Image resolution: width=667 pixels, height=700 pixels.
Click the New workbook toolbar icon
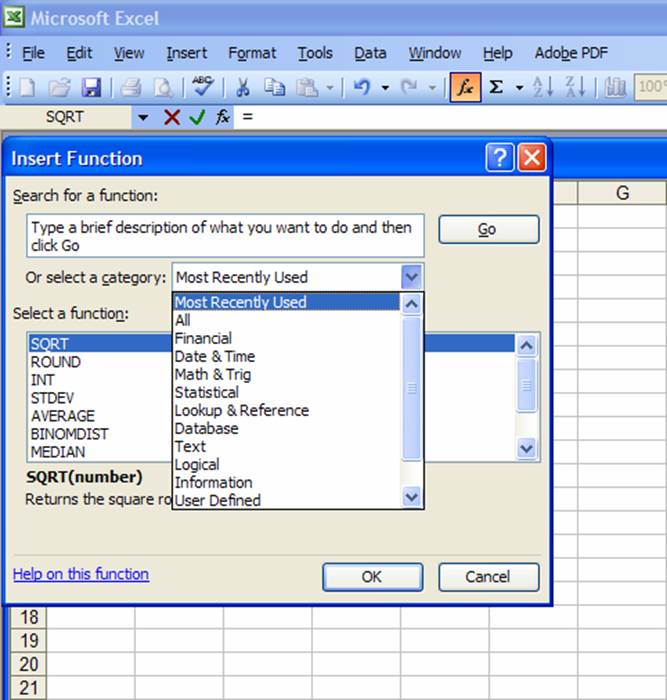tap(28, 87)
